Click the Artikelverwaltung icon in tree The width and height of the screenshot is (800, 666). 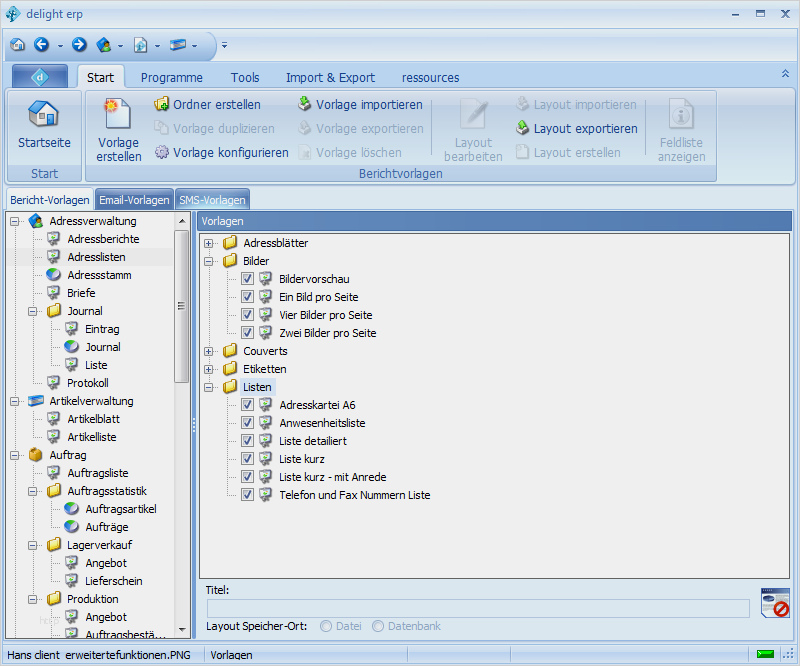36,401
